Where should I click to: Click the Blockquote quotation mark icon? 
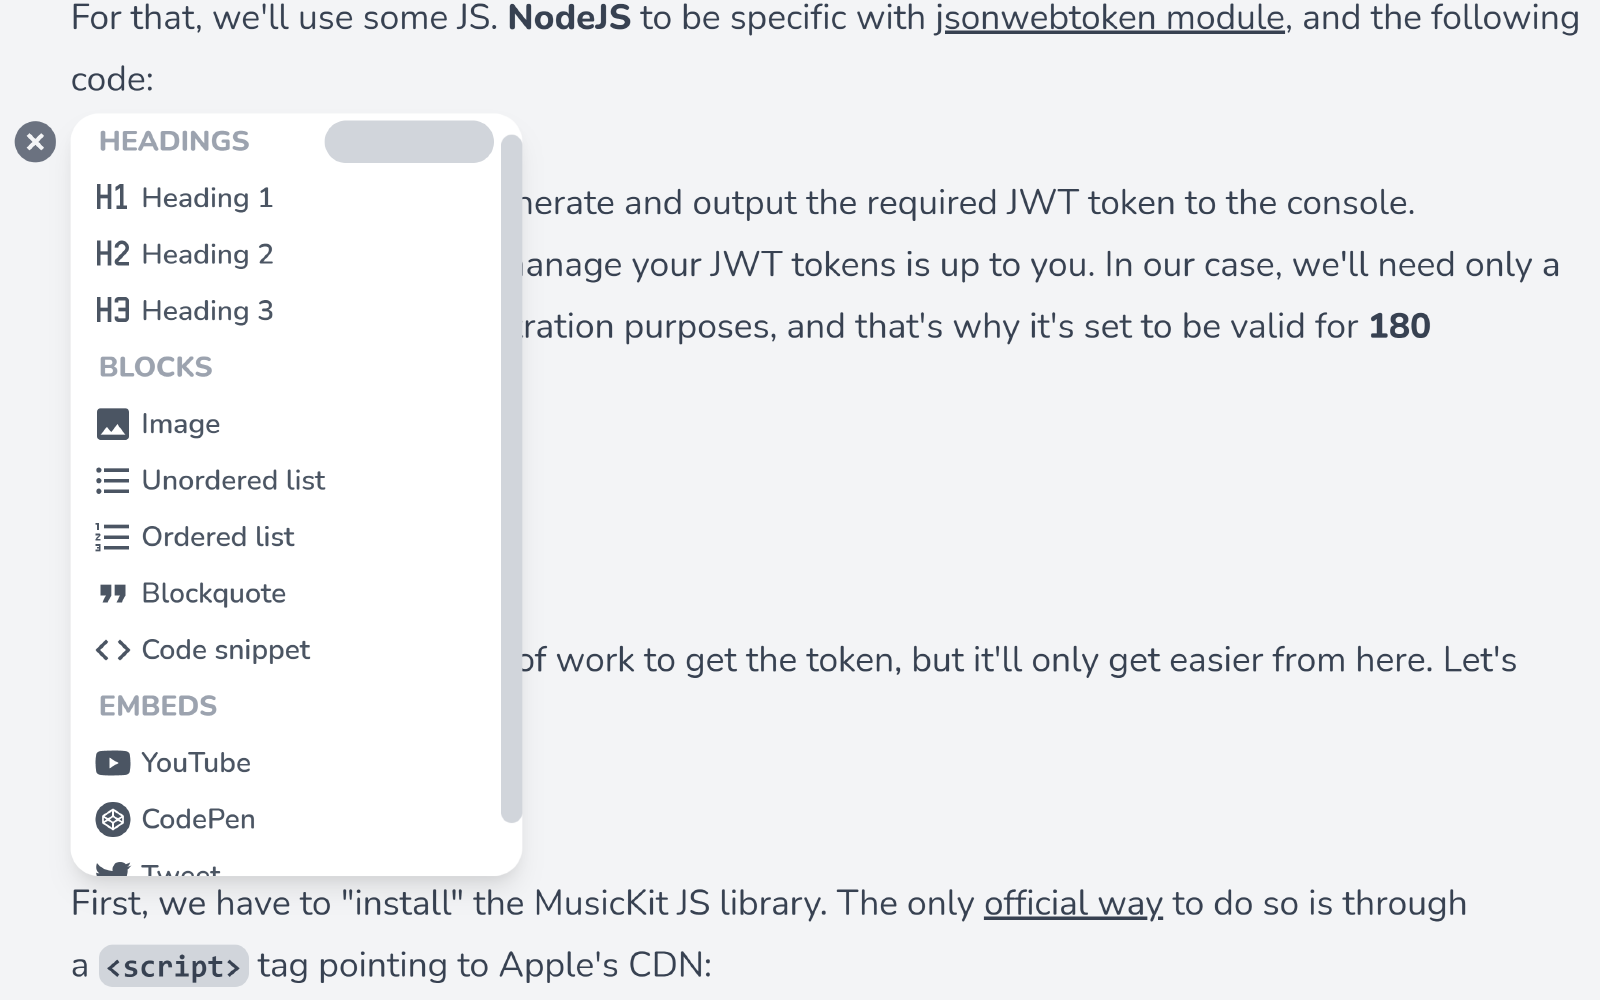[x=112, y=594]
